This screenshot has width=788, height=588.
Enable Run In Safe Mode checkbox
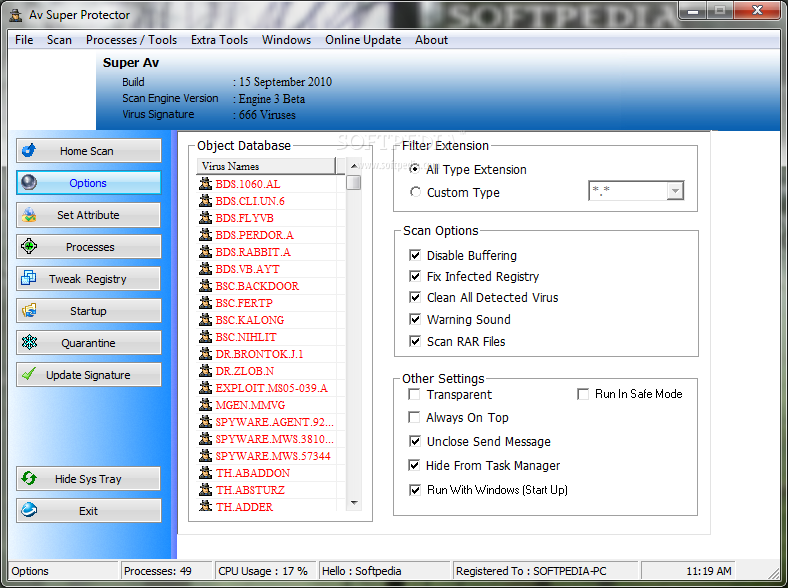[x=583, y=394]
